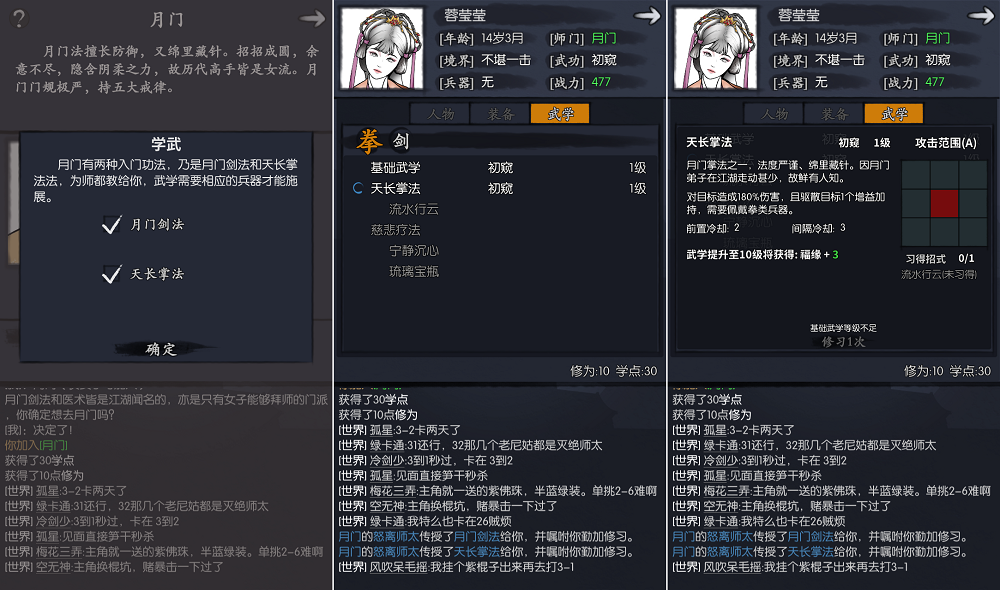1000x590 pixels.
Task: Click the refresh circle beside 天长掌法
Action: tap(358, 188)
